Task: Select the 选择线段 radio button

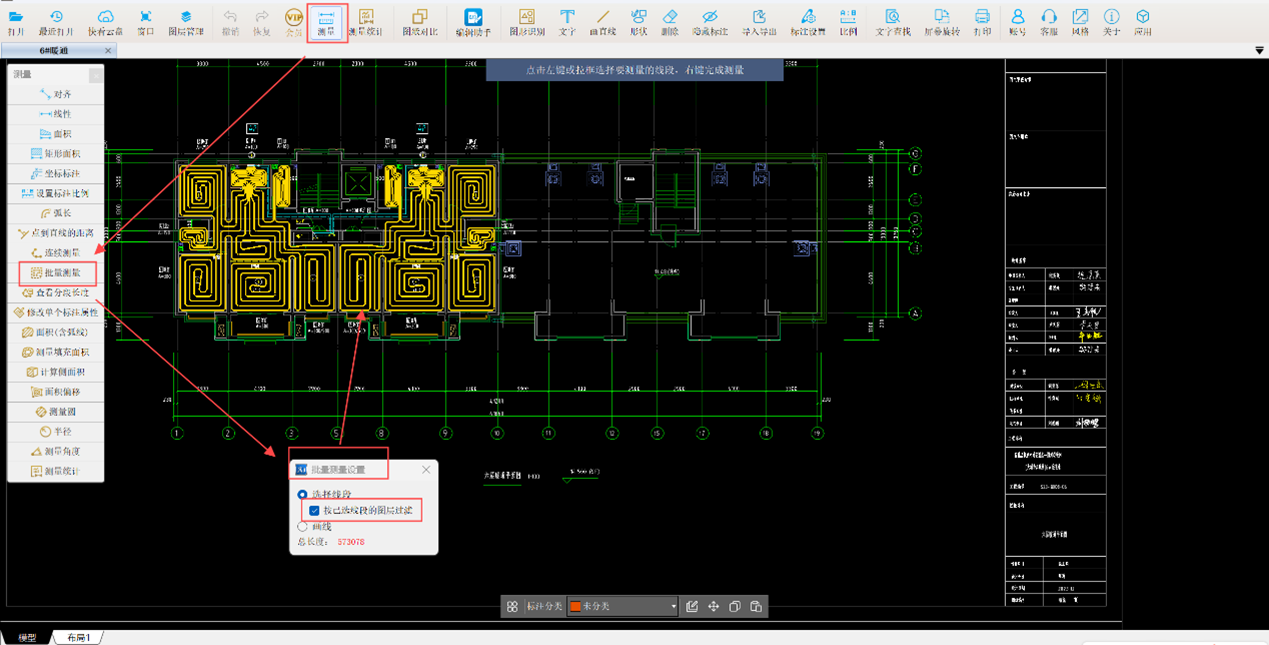Action: 303,495
